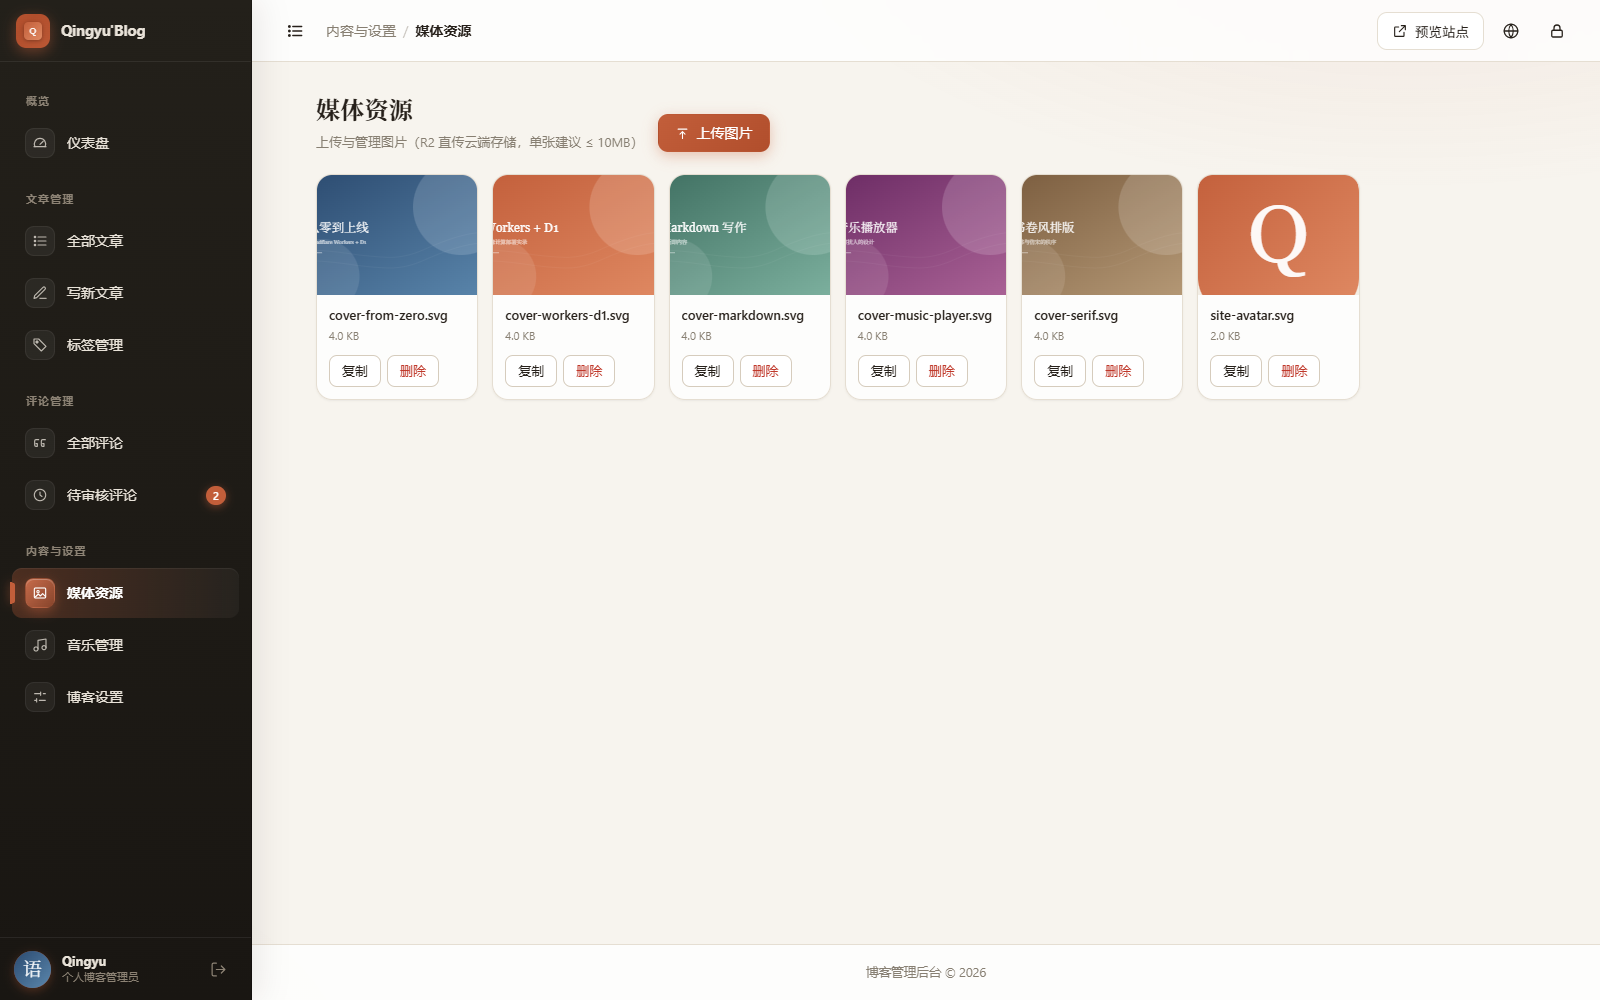The image size is (1600, 1000).
Task: Open 仪表盘 in the sidebar
Action: click(x=126, y=143)
